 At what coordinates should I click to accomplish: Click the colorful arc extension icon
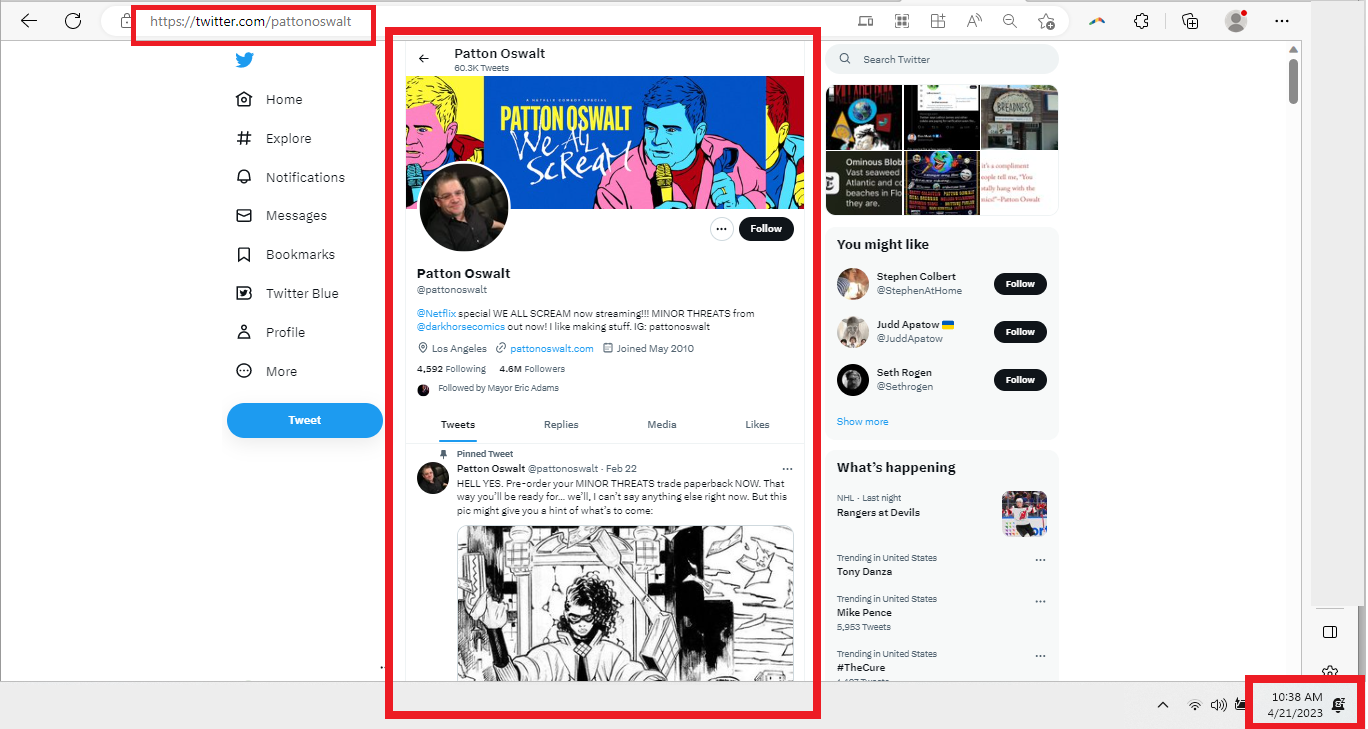1097,21
